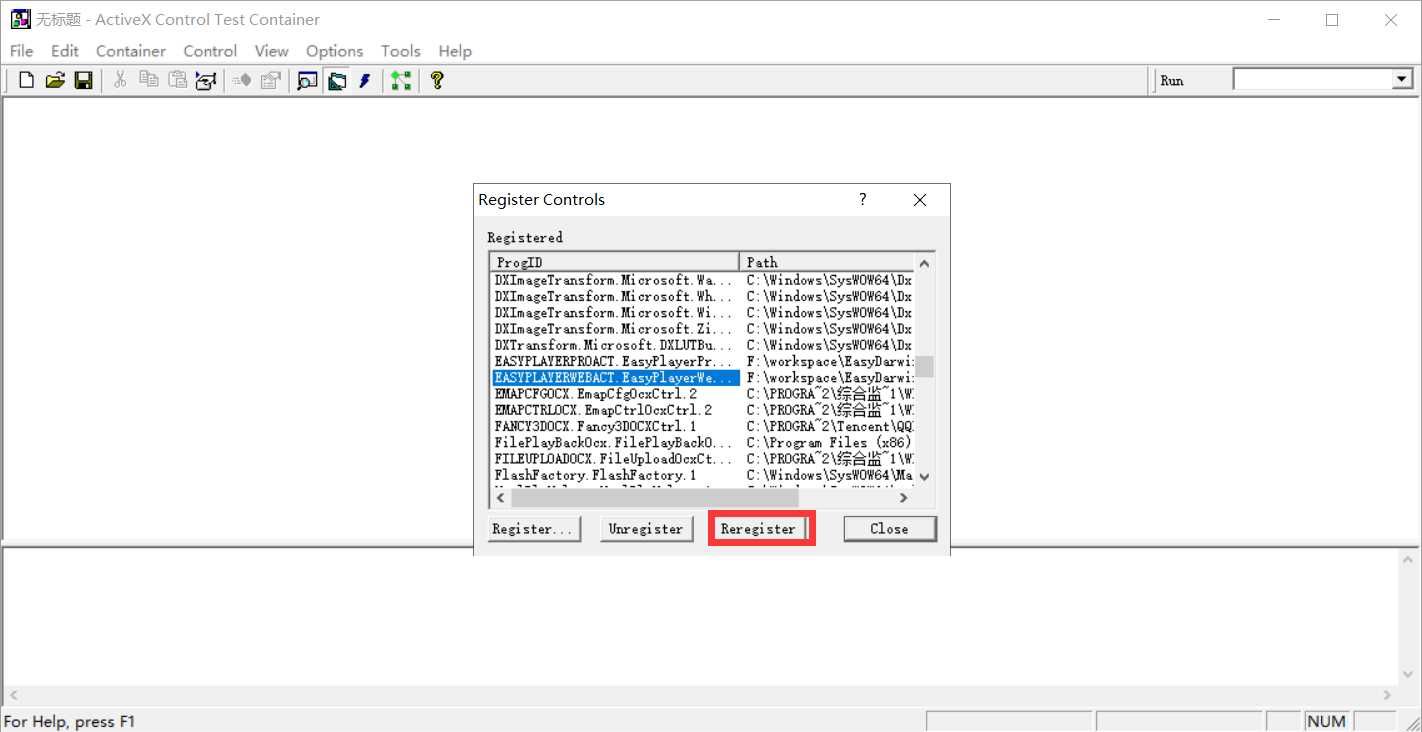
Task: Click the green tab order toolbar icon
Action: 401,81
